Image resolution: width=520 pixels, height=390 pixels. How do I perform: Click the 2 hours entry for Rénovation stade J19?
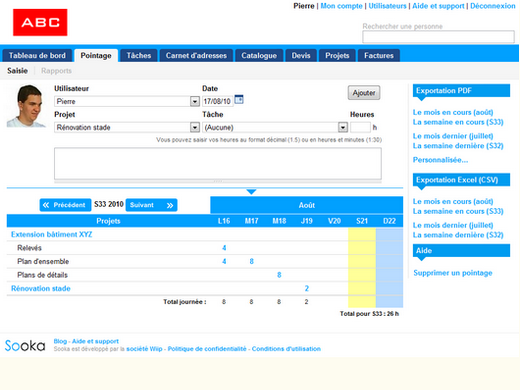(x=307, y=288)
